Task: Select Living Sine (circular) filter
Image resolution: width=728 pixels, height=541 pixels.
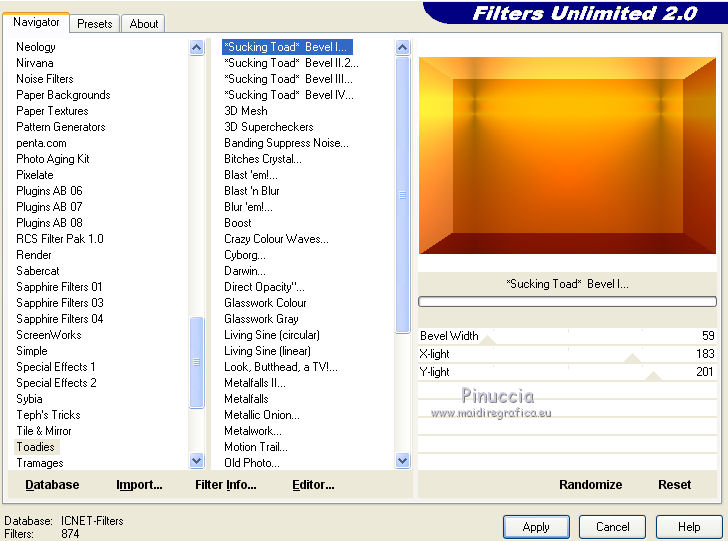Action: click(272, 335)
